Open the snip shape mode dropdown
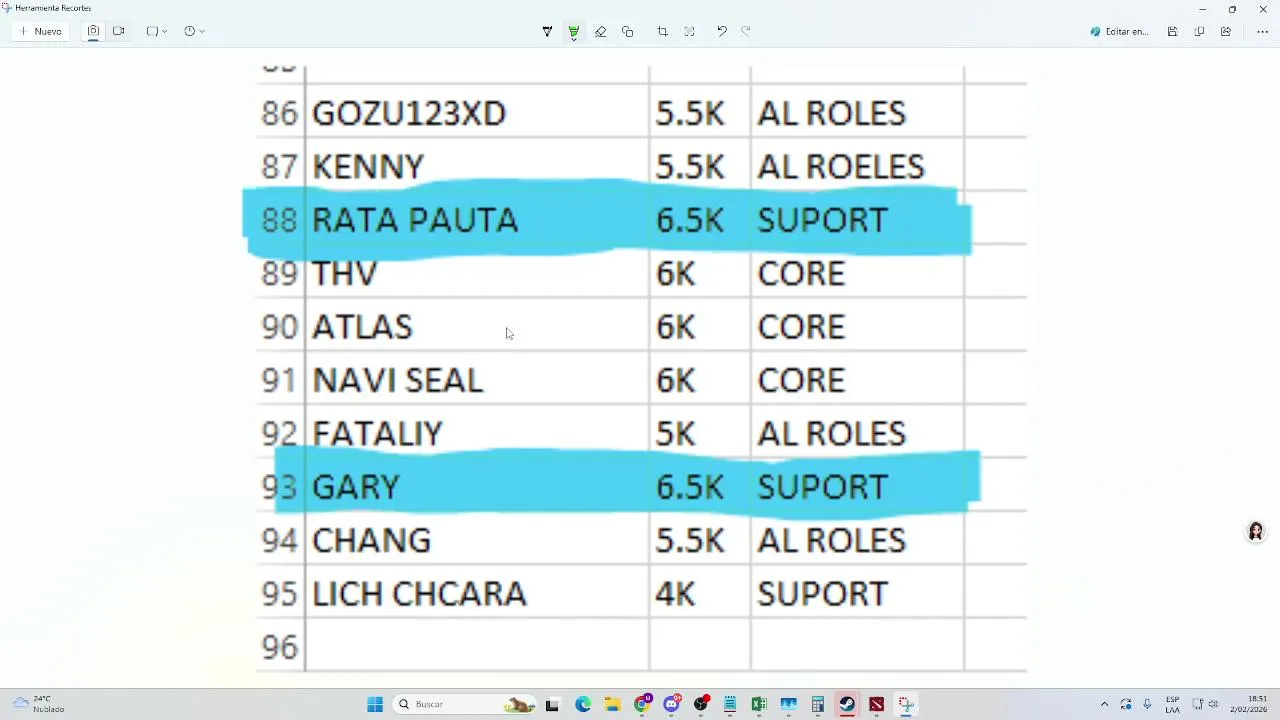 (x=157, y=32)
